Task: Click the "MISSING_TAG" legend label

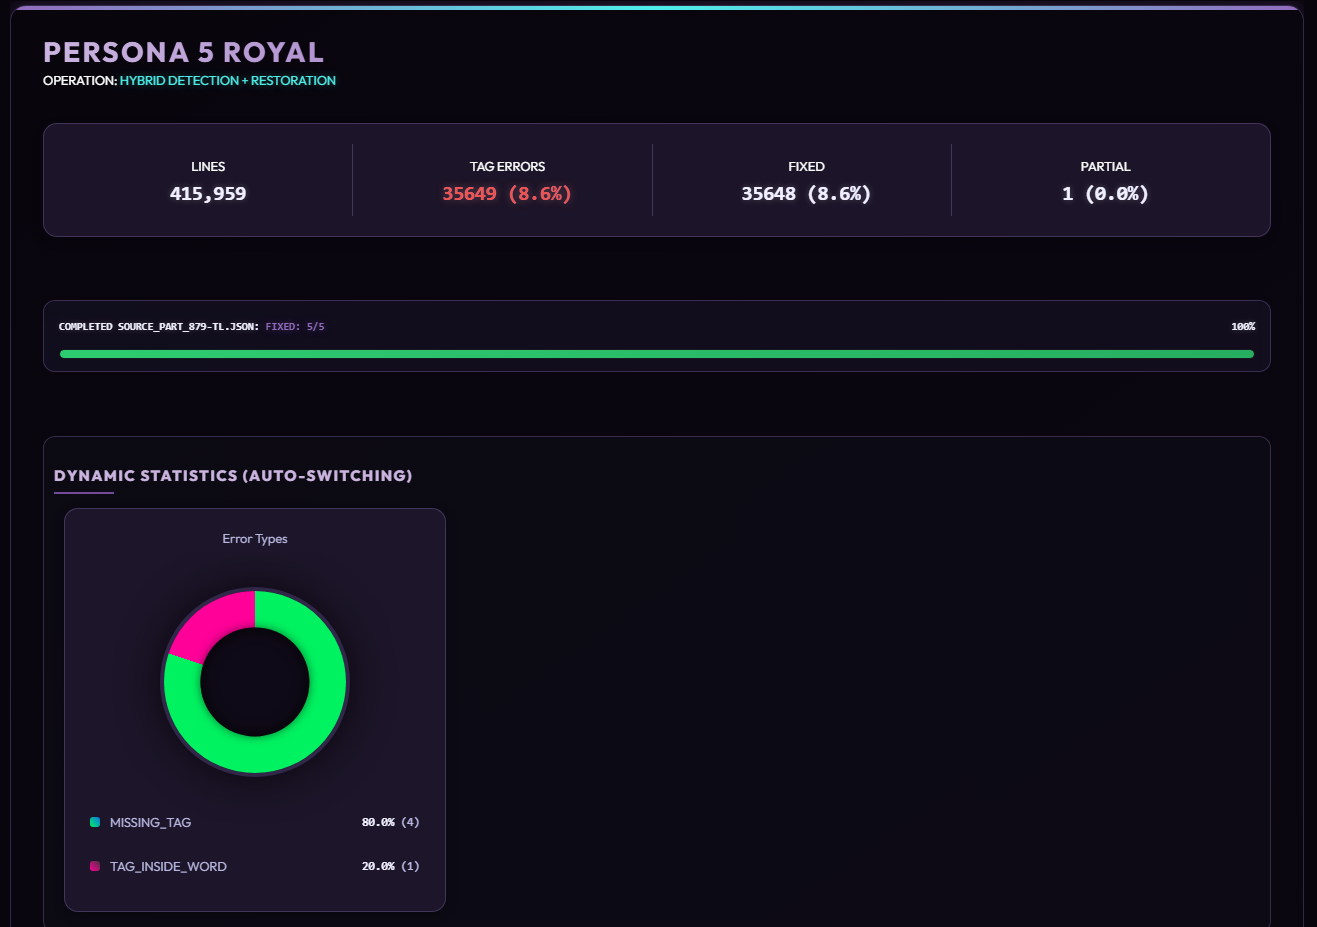Action: 150,822
